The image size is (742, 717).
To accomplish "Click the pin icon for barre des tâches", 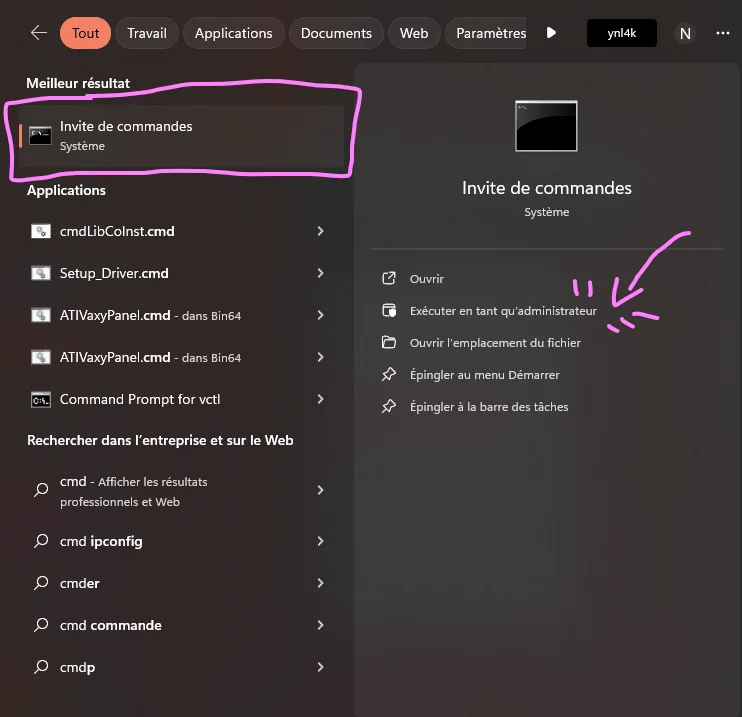I will (389, 407).
